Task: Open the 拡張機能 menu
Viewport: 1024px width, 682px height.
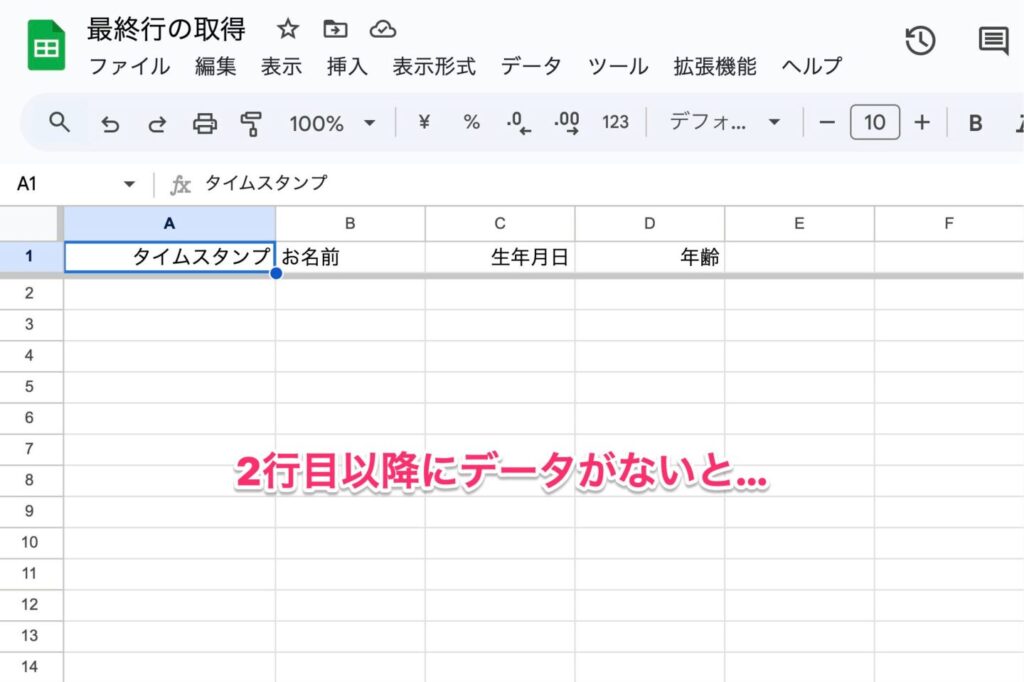Action: 714,66
